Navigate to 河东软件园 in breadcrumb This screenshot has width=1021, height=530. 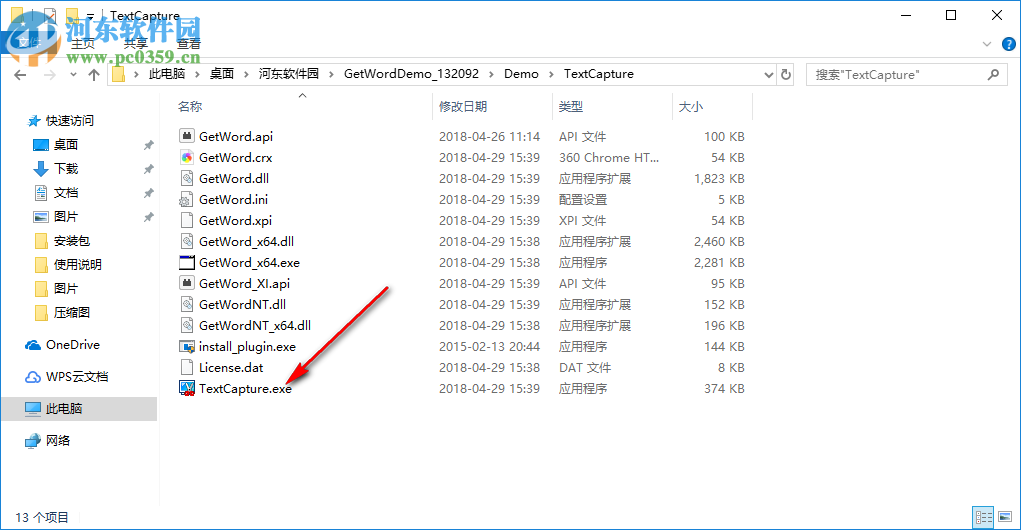pyautogui.click(x=288, y=74)
